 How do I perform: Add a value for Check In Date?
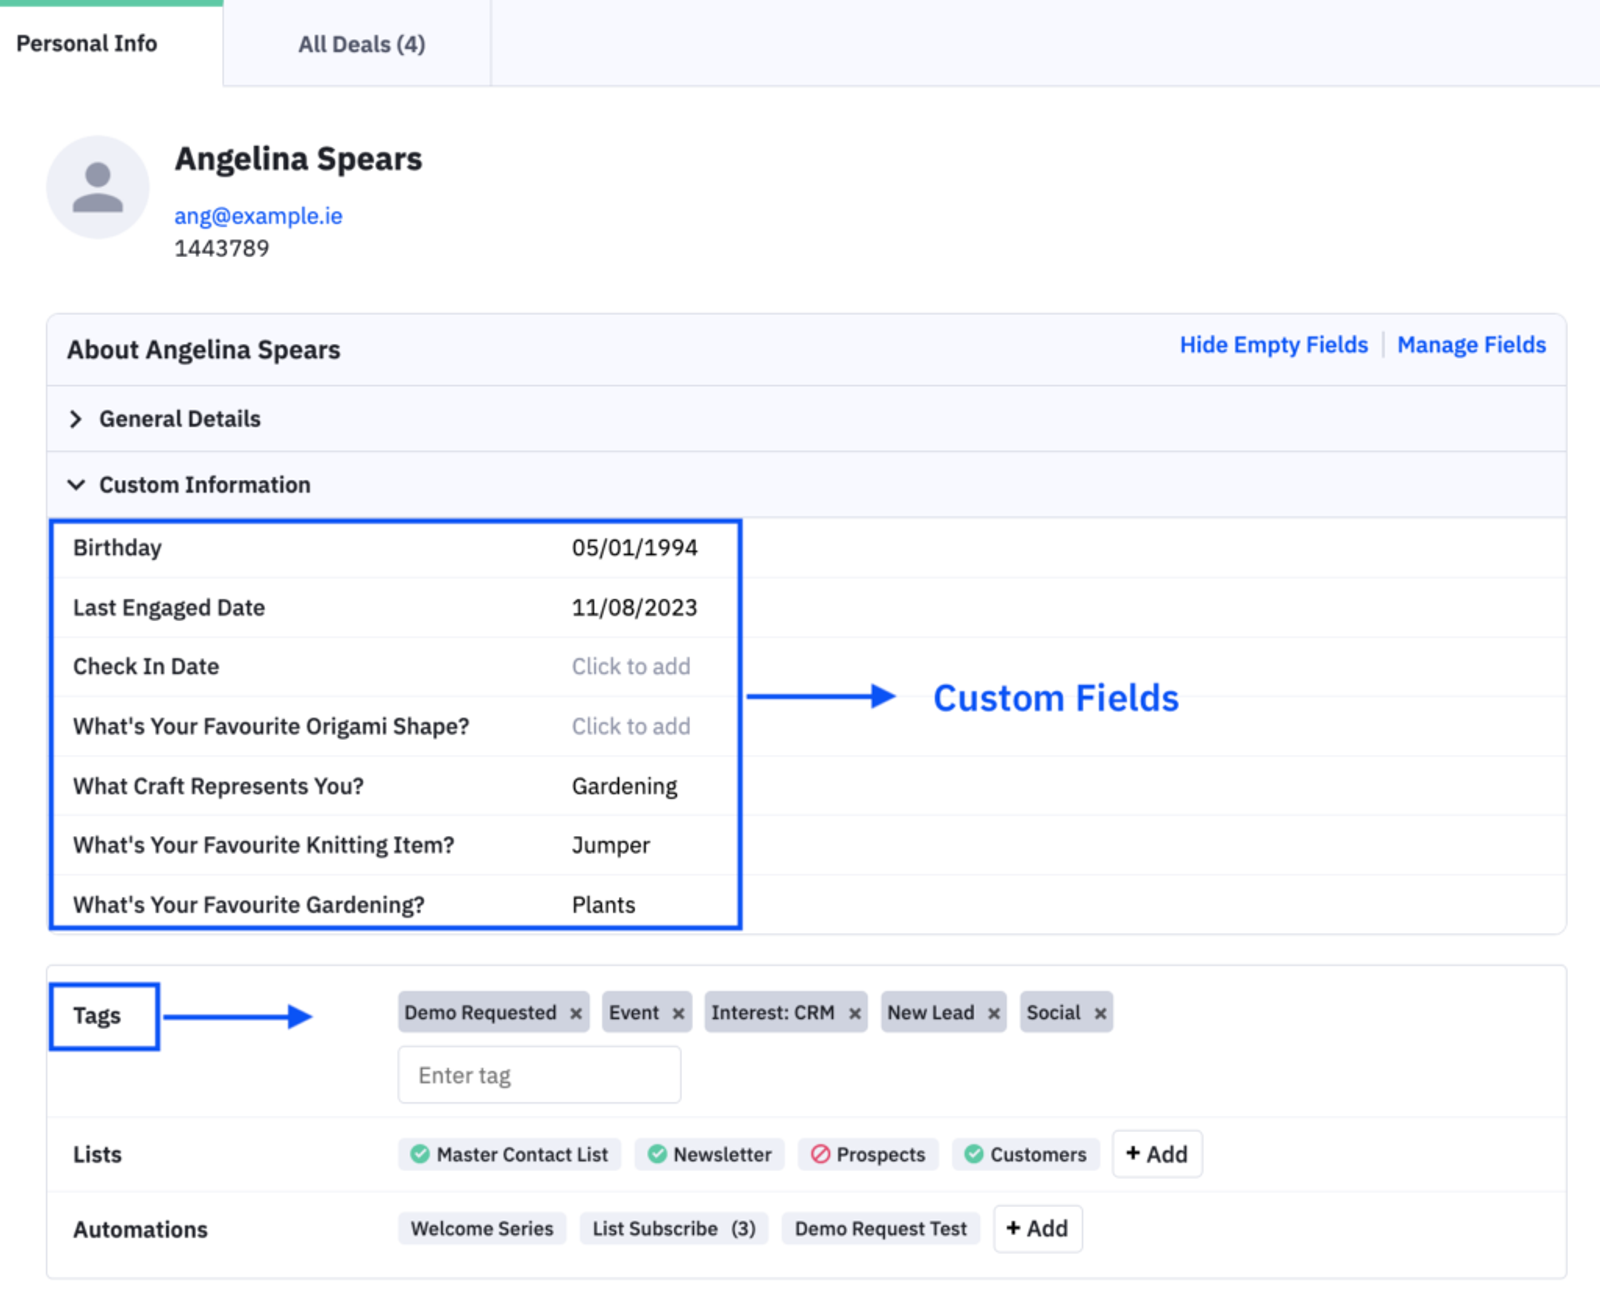[630, 667]
